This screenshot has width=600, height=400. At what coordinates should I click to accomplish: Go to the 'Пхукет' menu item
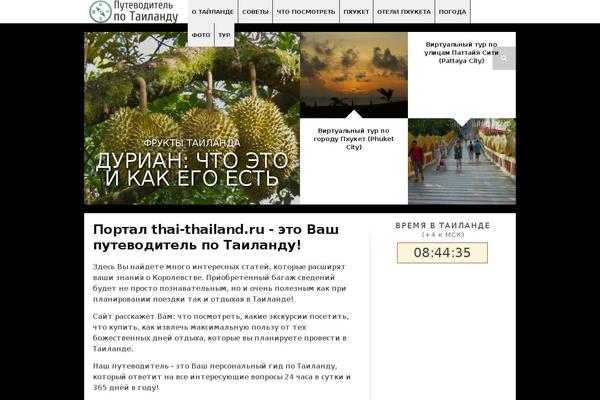click(x=356, y=12)
